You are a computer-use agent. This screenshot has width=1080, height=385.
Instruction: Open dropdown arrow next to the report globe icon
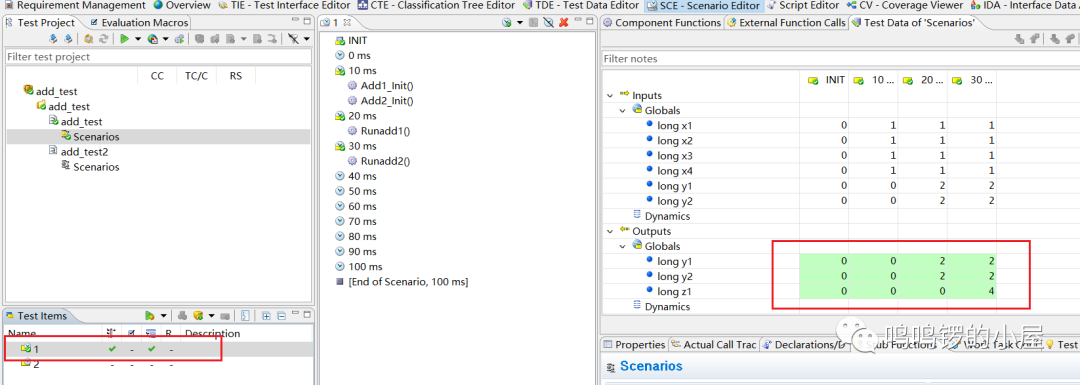[x=165, y=39]
